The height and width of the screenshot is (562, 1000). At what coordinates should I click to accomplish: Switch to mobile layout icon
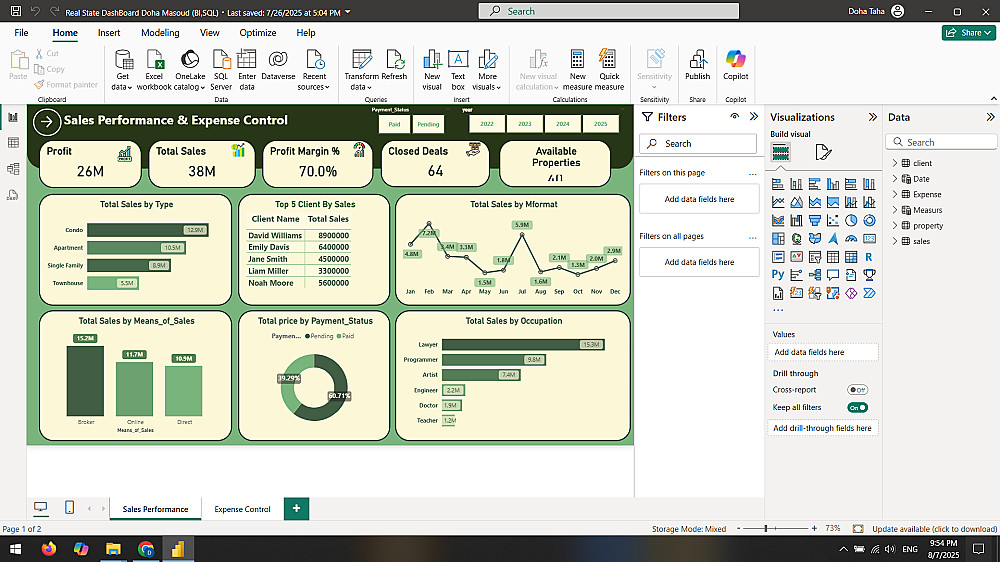pos(69,508)
